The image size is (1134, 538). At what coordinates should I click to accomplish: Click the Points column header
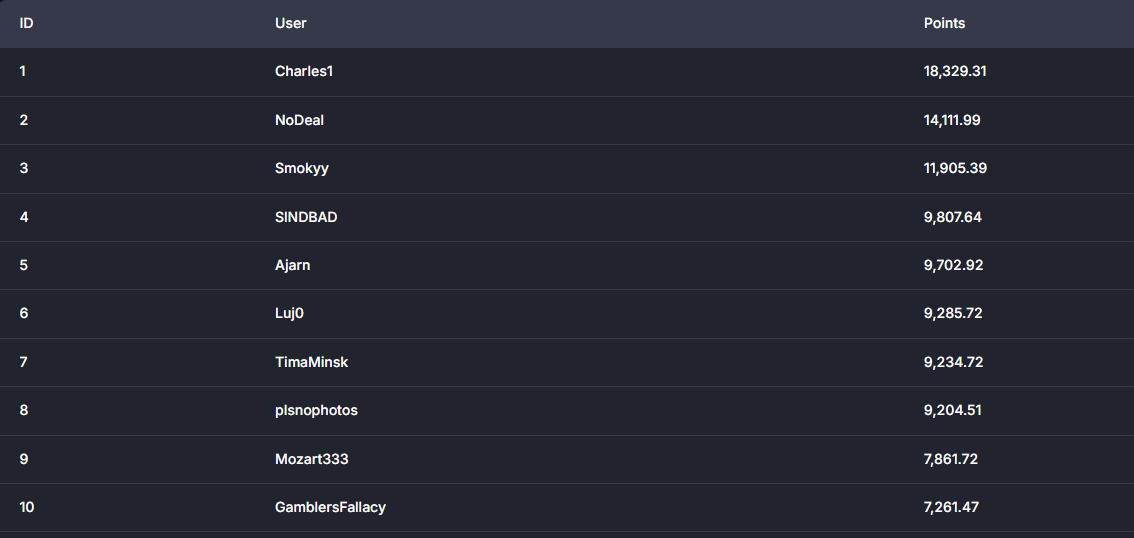click(x=944, y=23)
